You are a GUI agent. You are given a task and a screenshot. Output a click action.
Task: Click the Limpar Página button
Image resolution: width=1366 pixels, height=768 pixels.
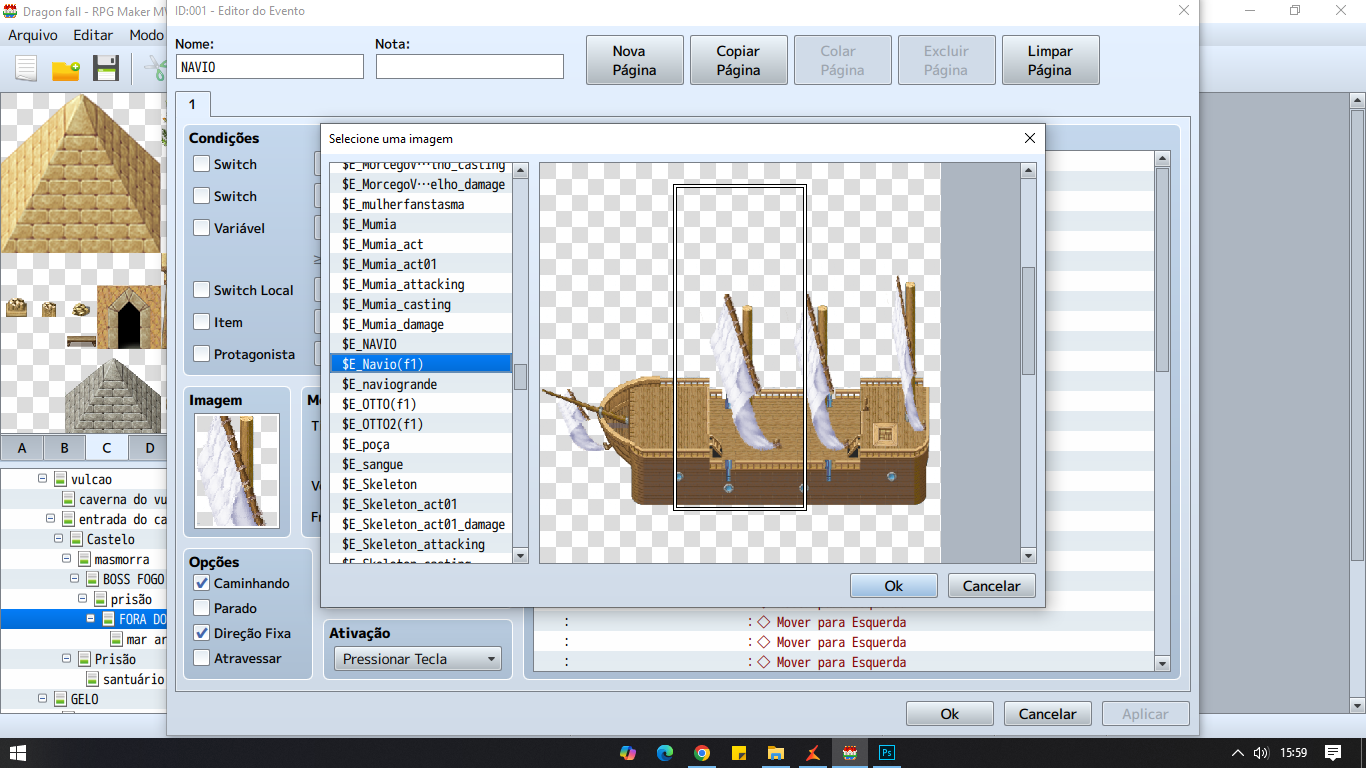pos(1050,60)
